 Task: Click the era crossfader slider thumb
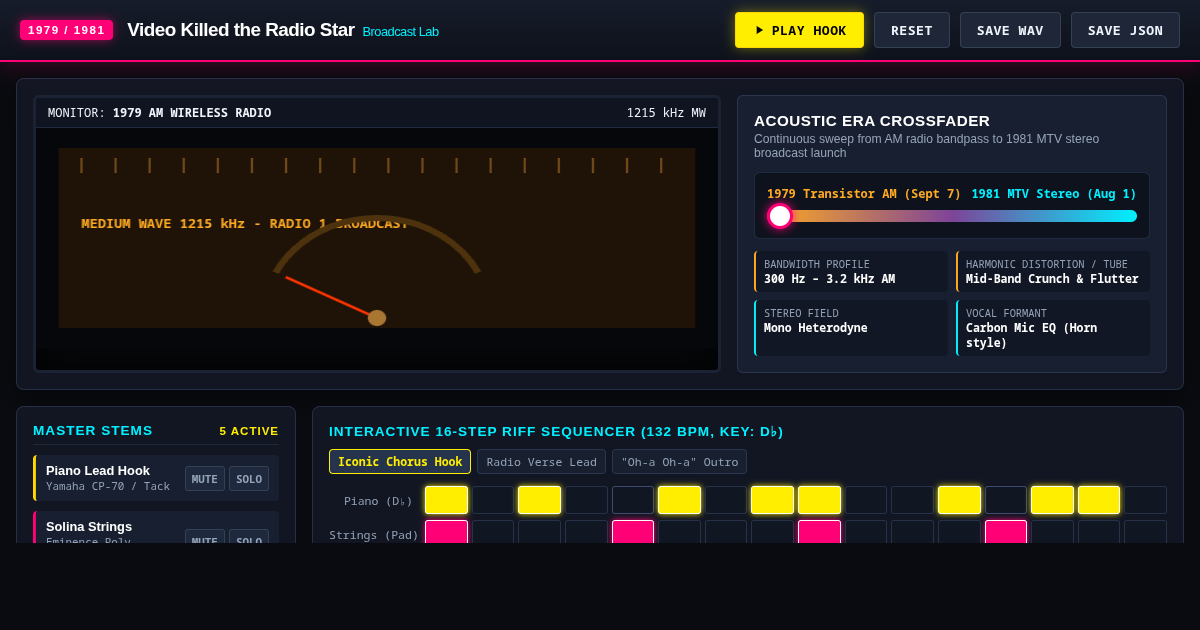point(780,216)
